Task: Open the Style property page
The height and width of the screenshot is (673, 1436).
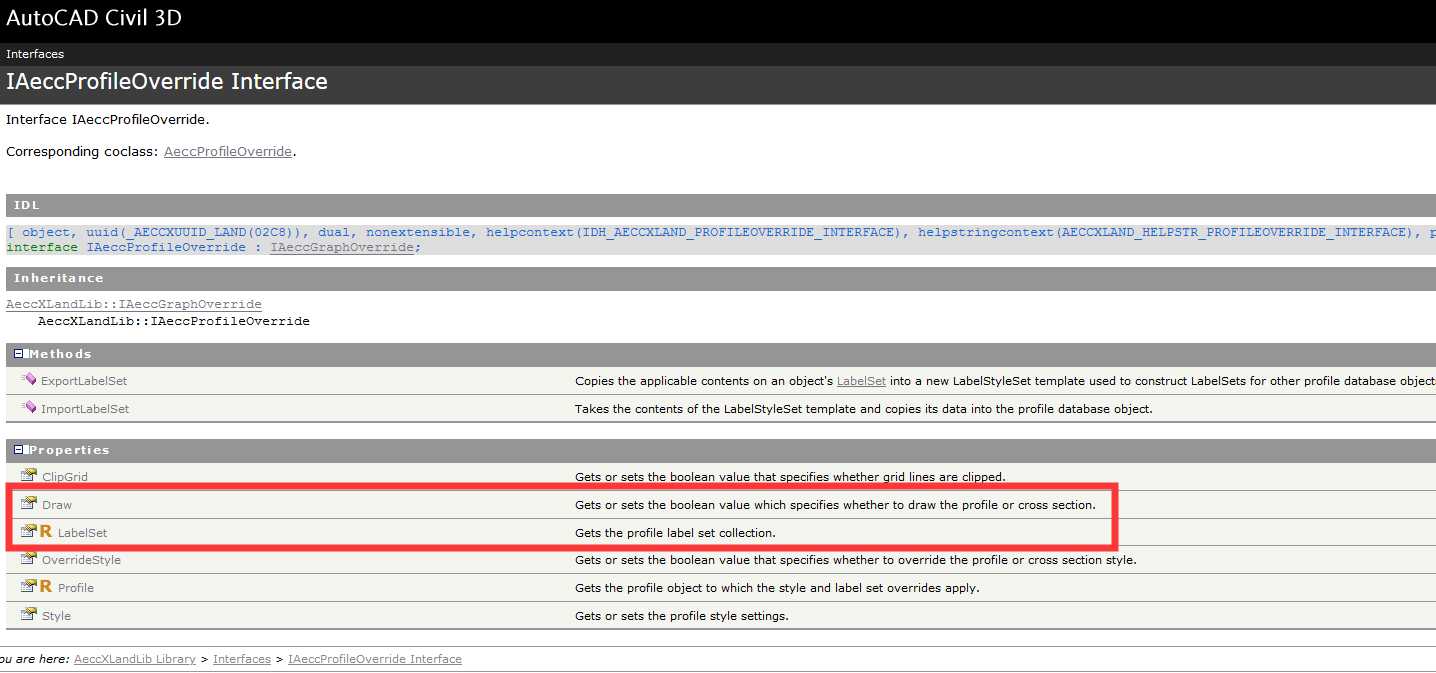Action: click(56, 616)
